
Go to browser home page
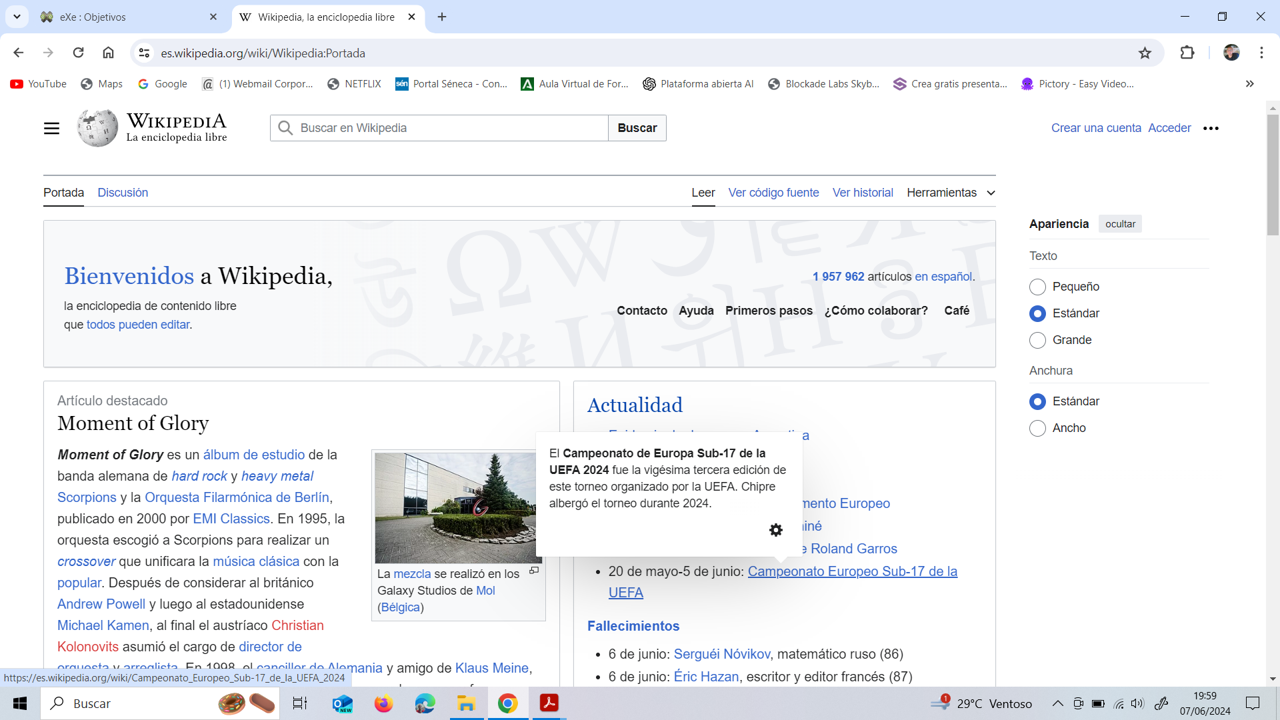pos(108,53)
